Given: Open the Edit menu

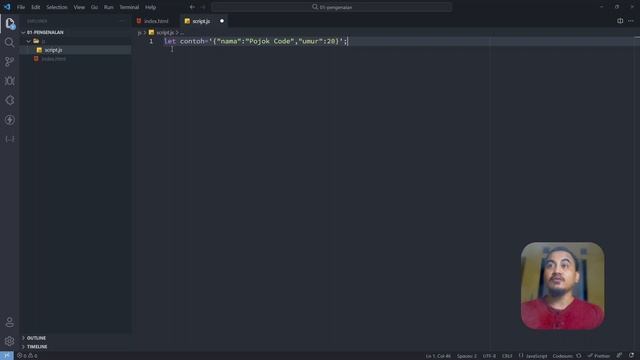Looking at the screenshot, I should coord(36,7).
